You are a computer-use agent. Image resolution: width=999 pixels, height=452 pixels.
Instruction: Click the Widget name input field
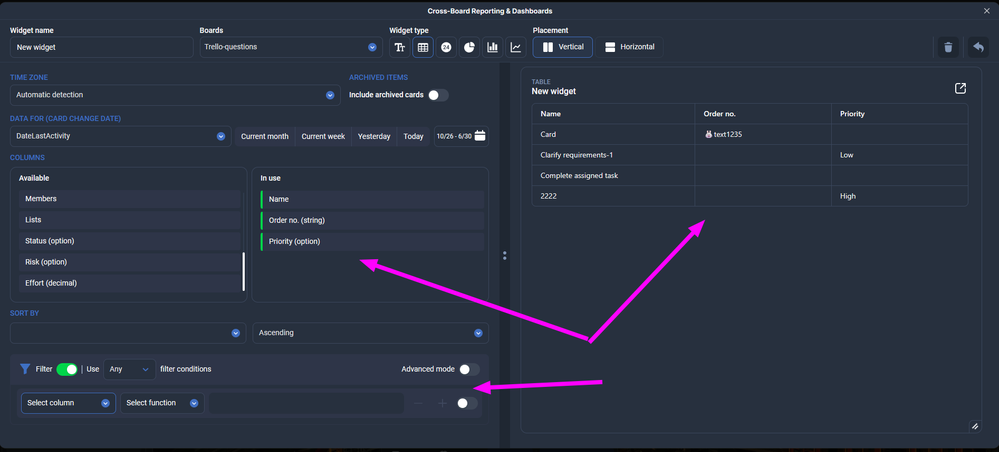click(x=102, y=47)
